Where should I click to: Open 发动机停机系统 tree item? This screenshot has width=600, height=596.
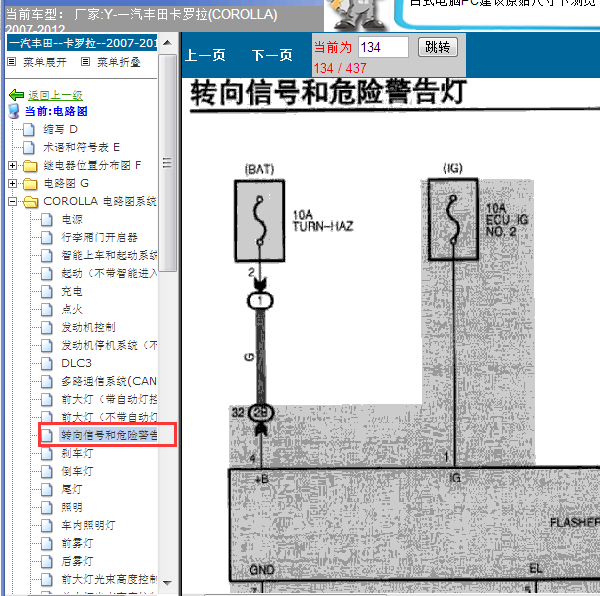109,345
